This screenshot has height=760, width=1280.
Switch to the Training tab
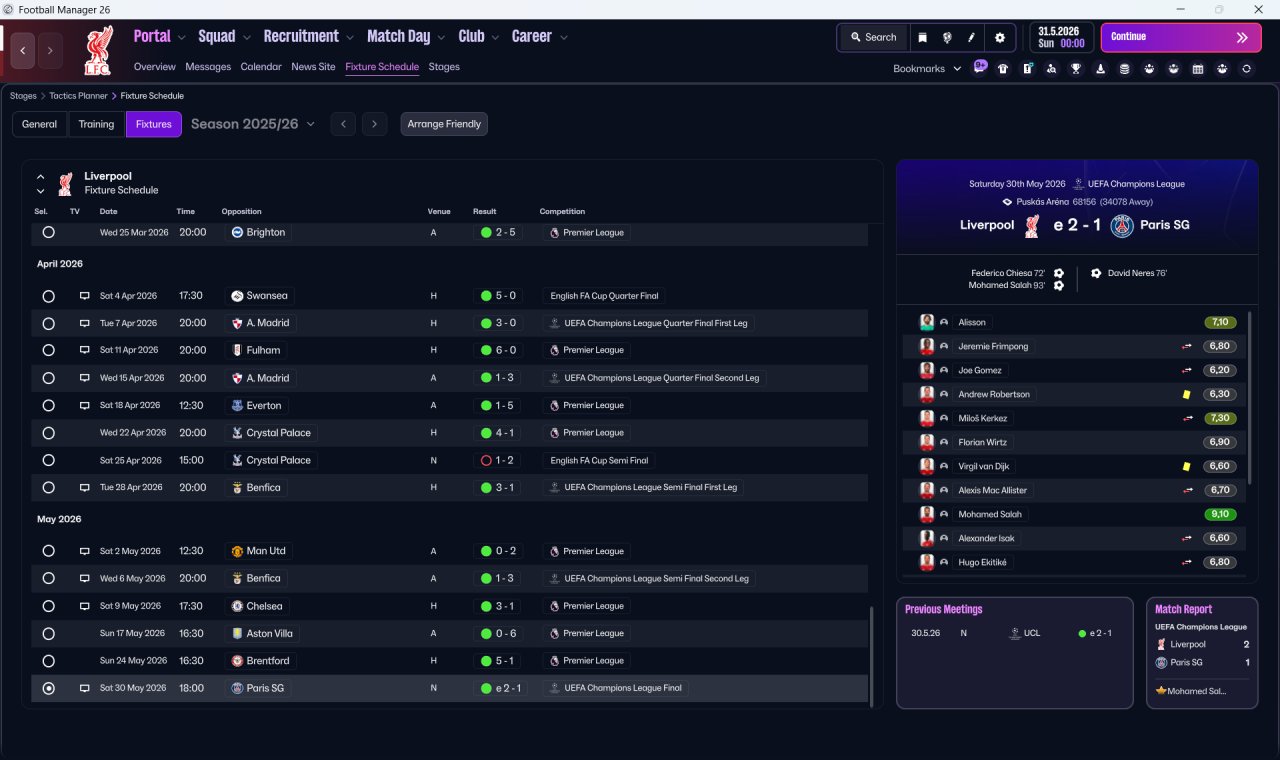pos(96,124)
